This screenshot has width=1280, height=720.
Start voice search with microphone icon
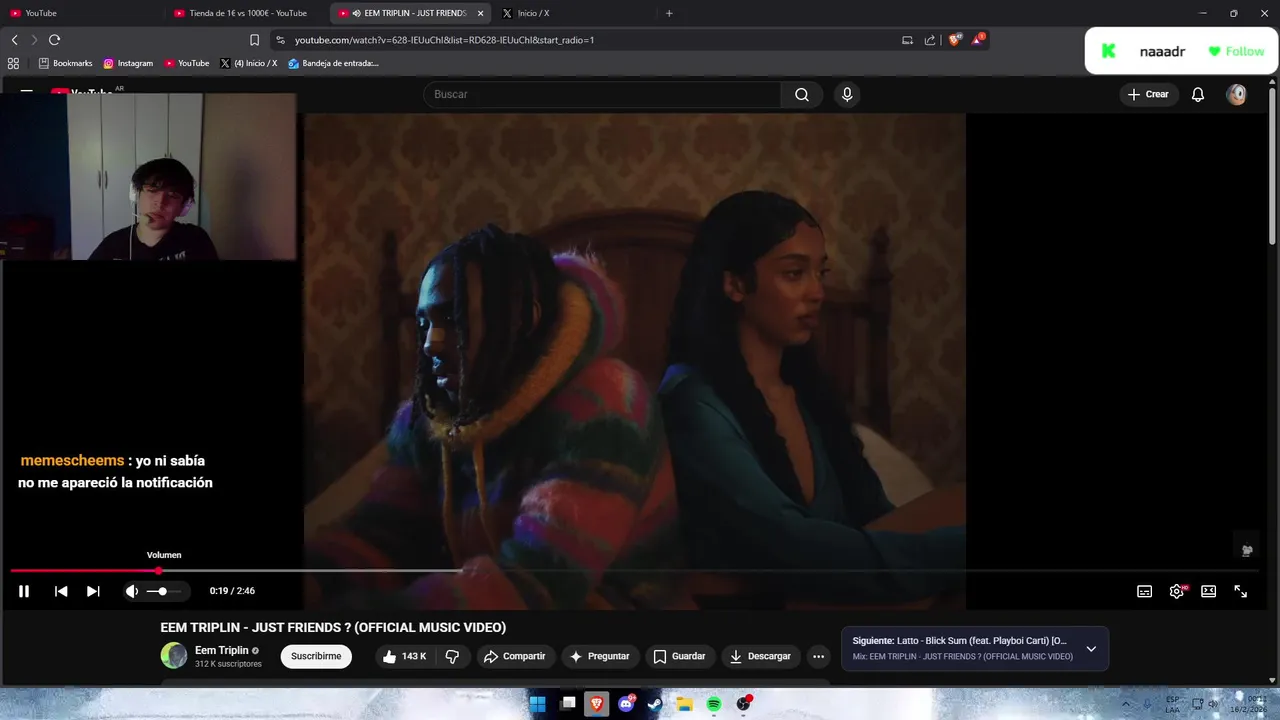[847, 94]
